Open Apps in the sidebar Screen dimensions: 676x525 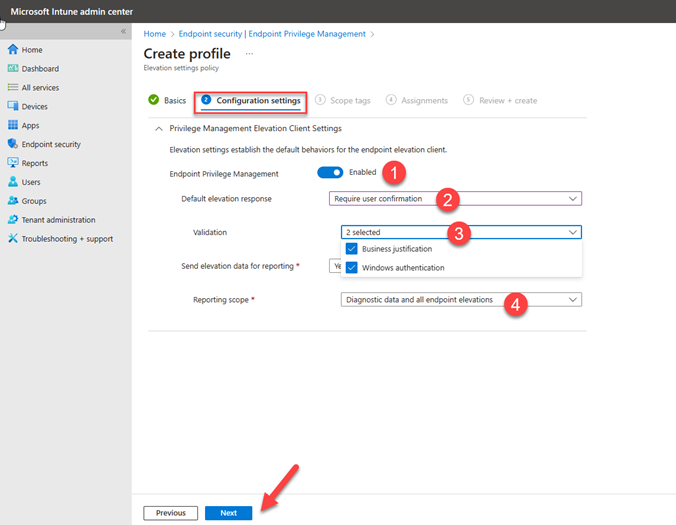pyautogui.click(x=30, y=125)
